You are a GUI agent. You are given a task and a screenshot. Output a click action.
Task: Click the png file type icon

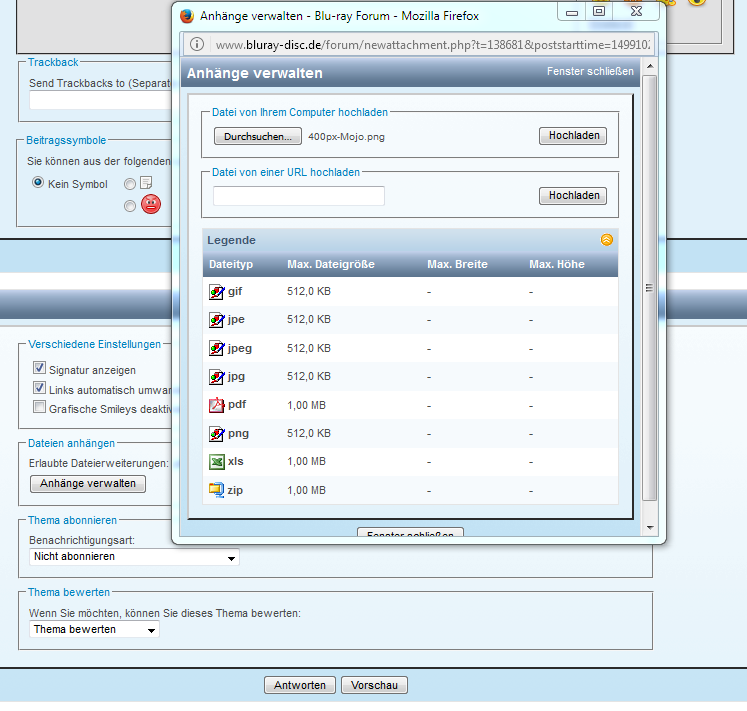point(216,434)
